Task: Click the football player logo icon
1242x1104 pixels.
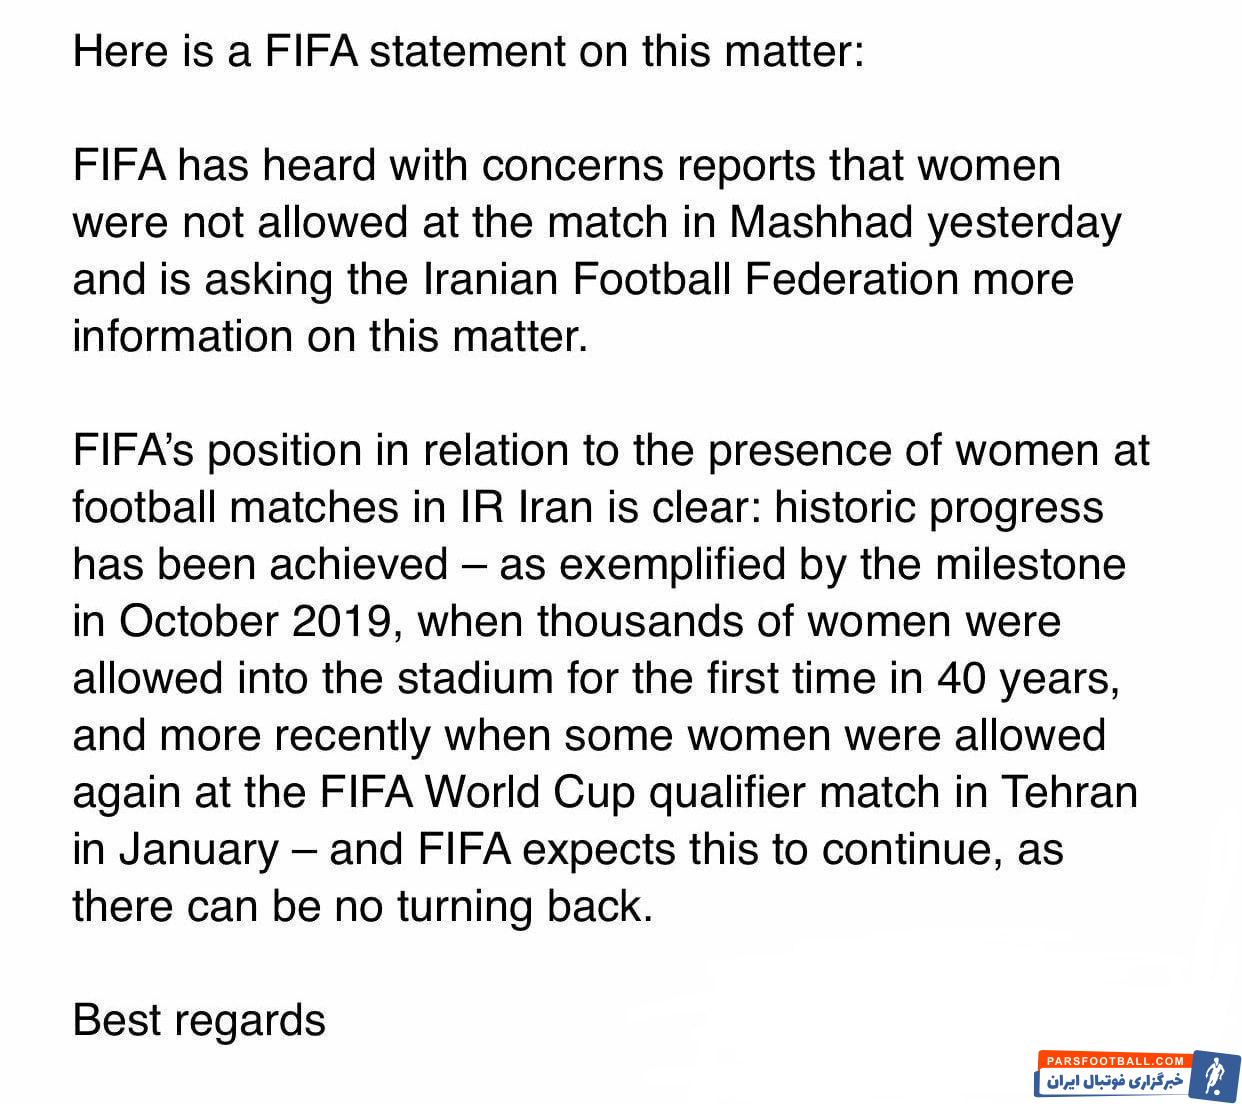Action: 1214,1076
